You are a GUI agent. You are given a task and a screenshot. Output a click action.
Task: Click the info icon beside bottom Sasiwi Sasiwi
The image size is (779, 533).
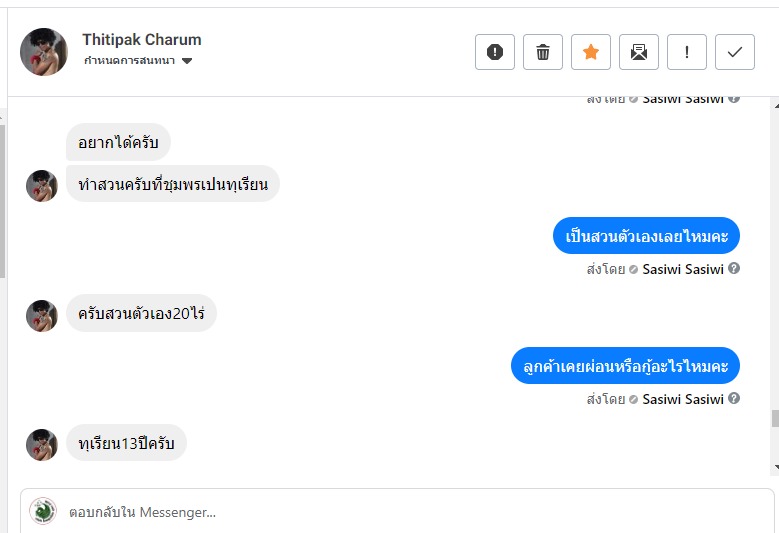coord(734,399)
